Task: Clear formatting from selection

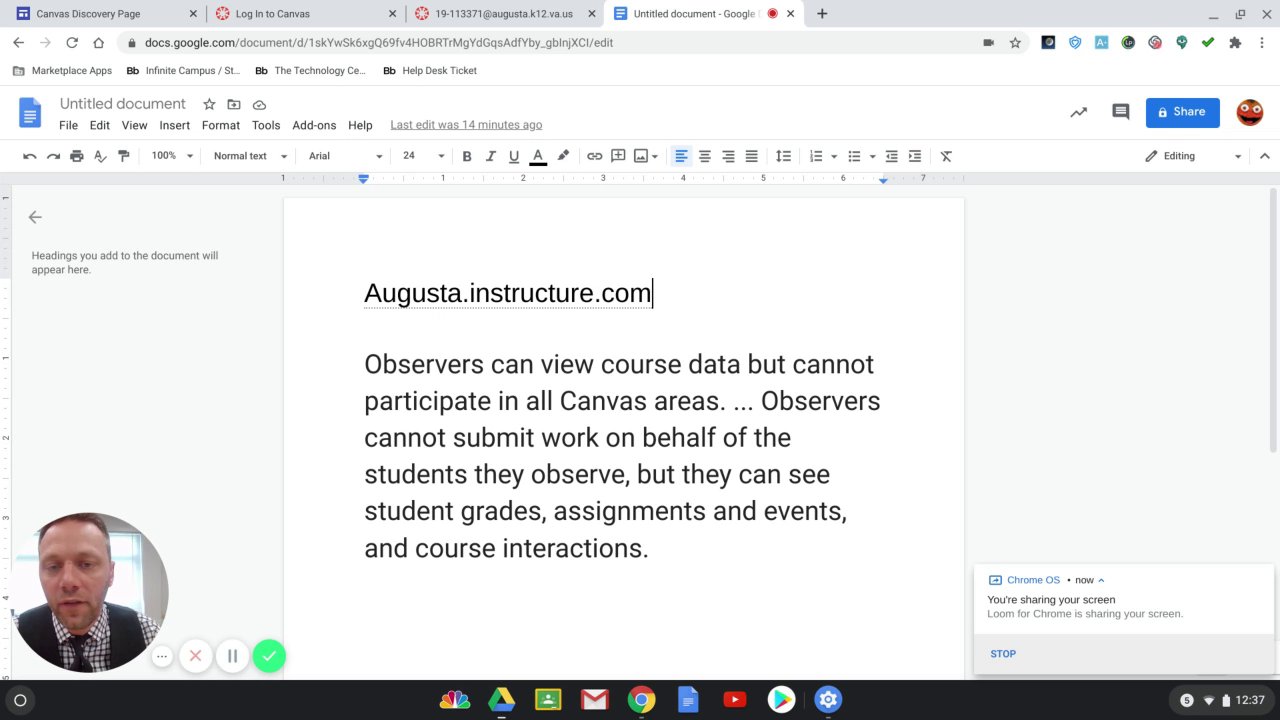Action: (x=946, y=156)
